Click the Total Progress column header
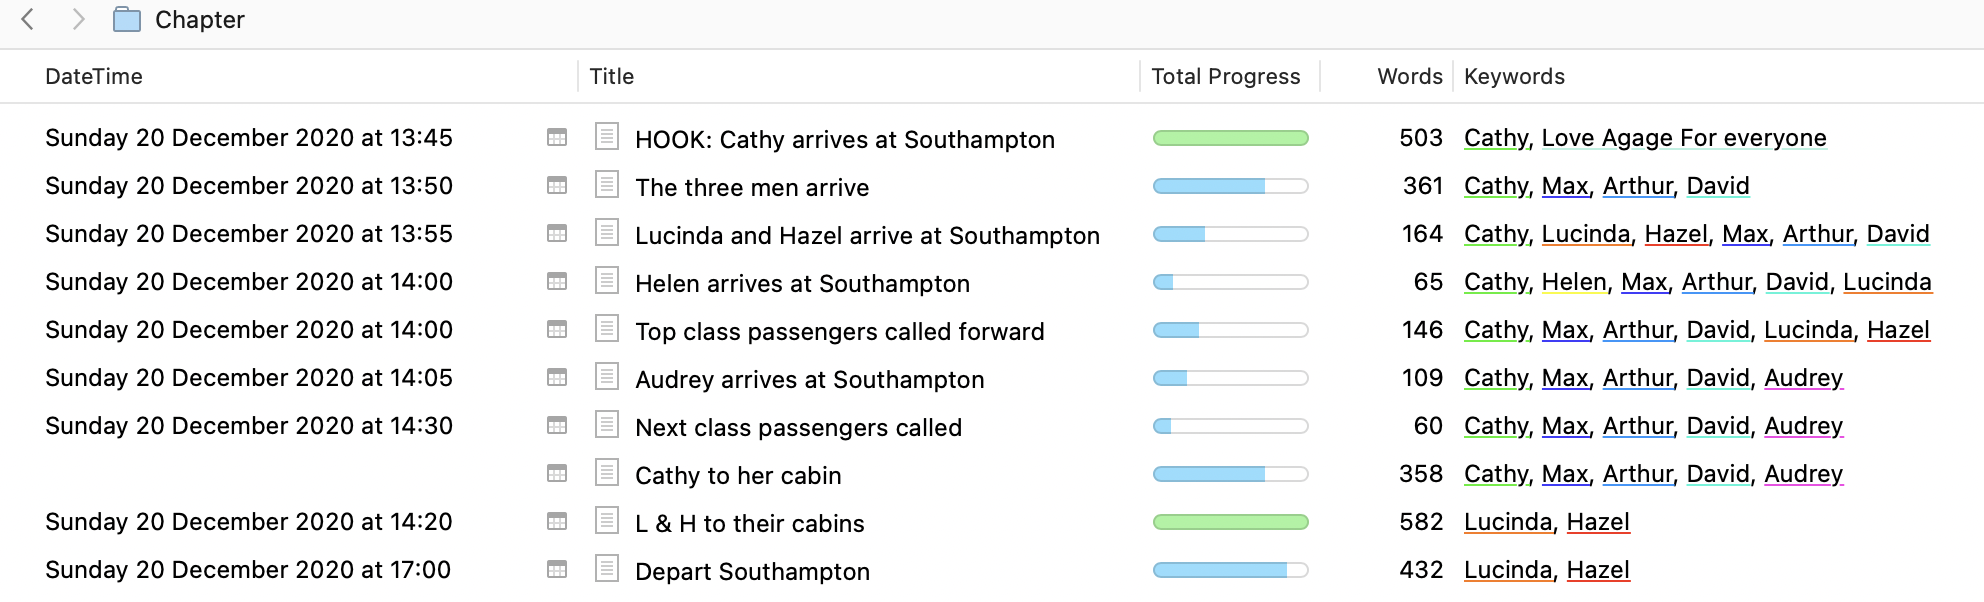Viewport: 1984px width, 602px height. click(x=1226, y=76)
